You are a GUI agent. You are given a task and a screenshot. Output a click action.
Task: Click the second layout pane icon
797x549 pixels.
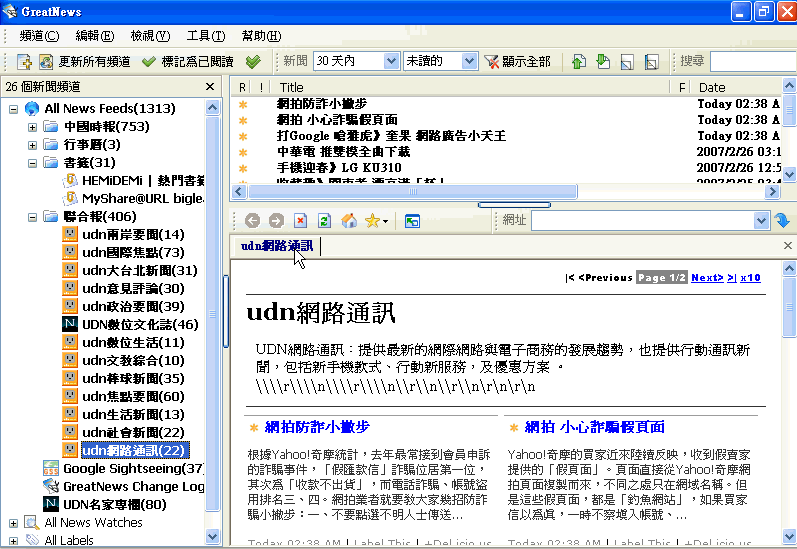click(x=652, y=62)
